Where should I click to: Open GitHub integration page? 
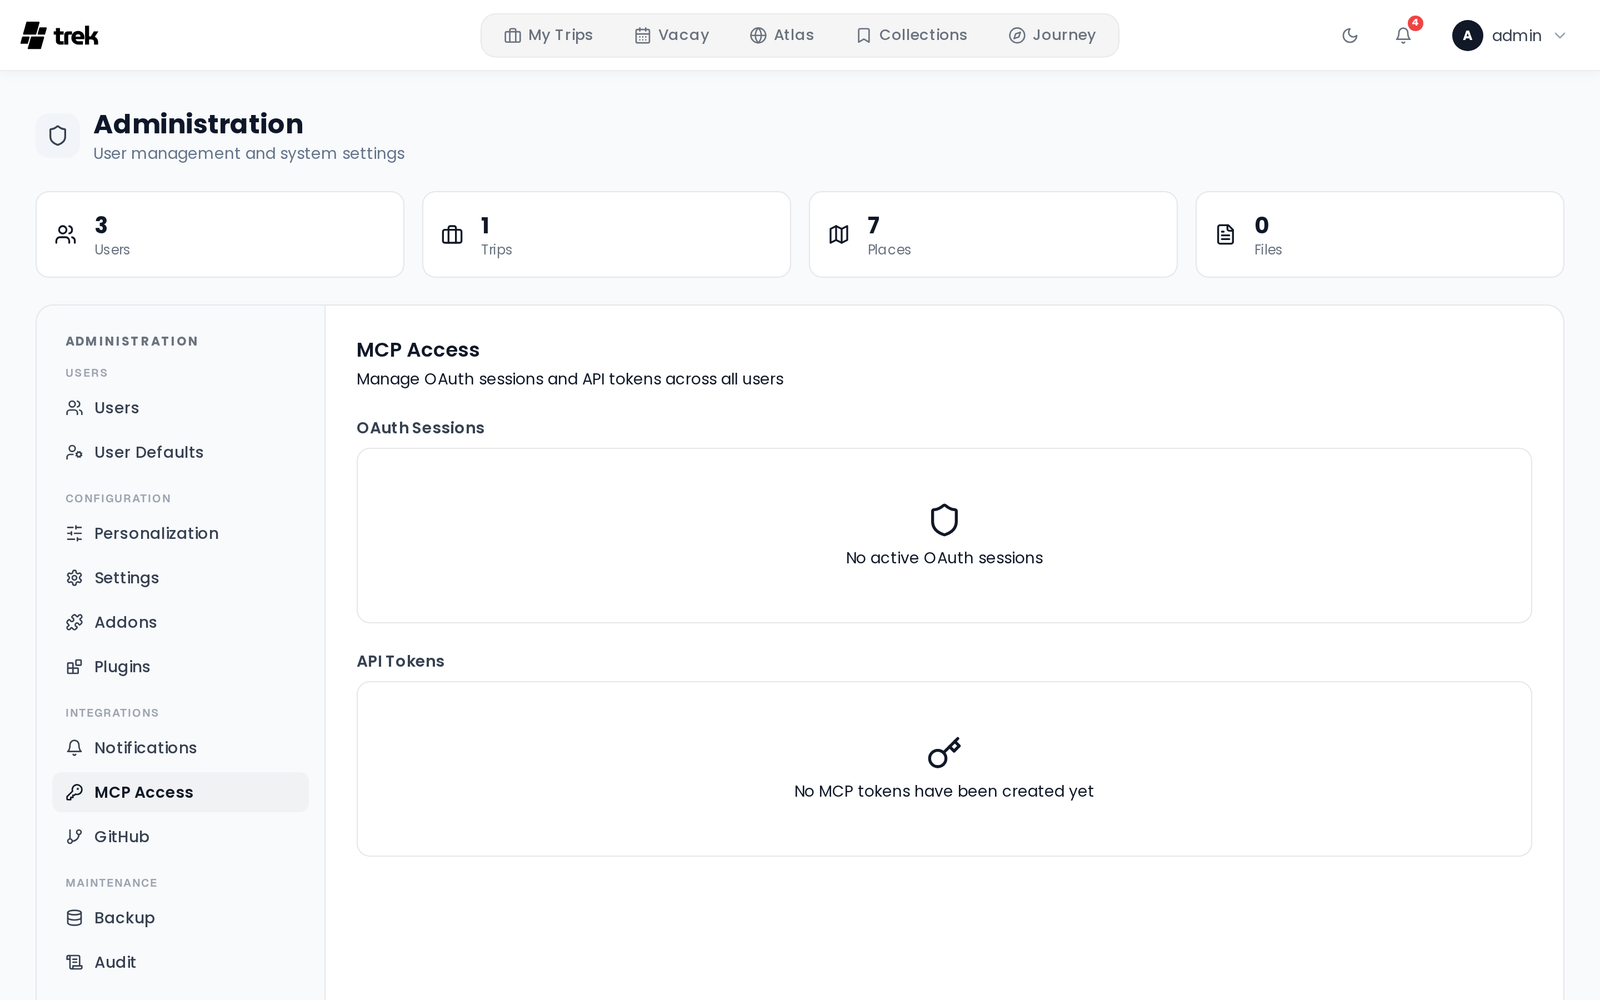180,837
